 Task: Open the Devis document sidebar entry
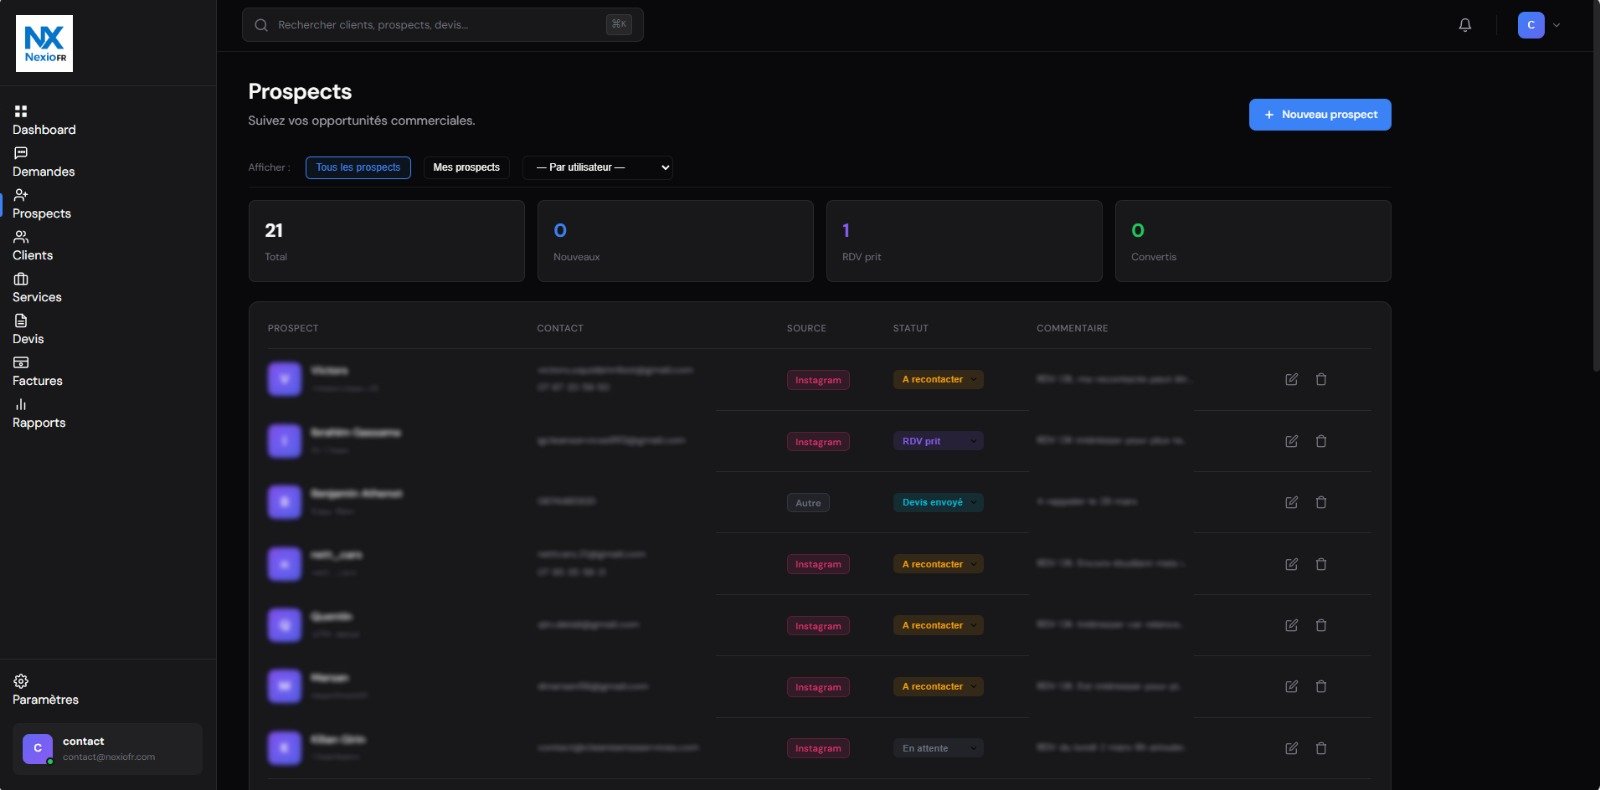tap(27, 330)
